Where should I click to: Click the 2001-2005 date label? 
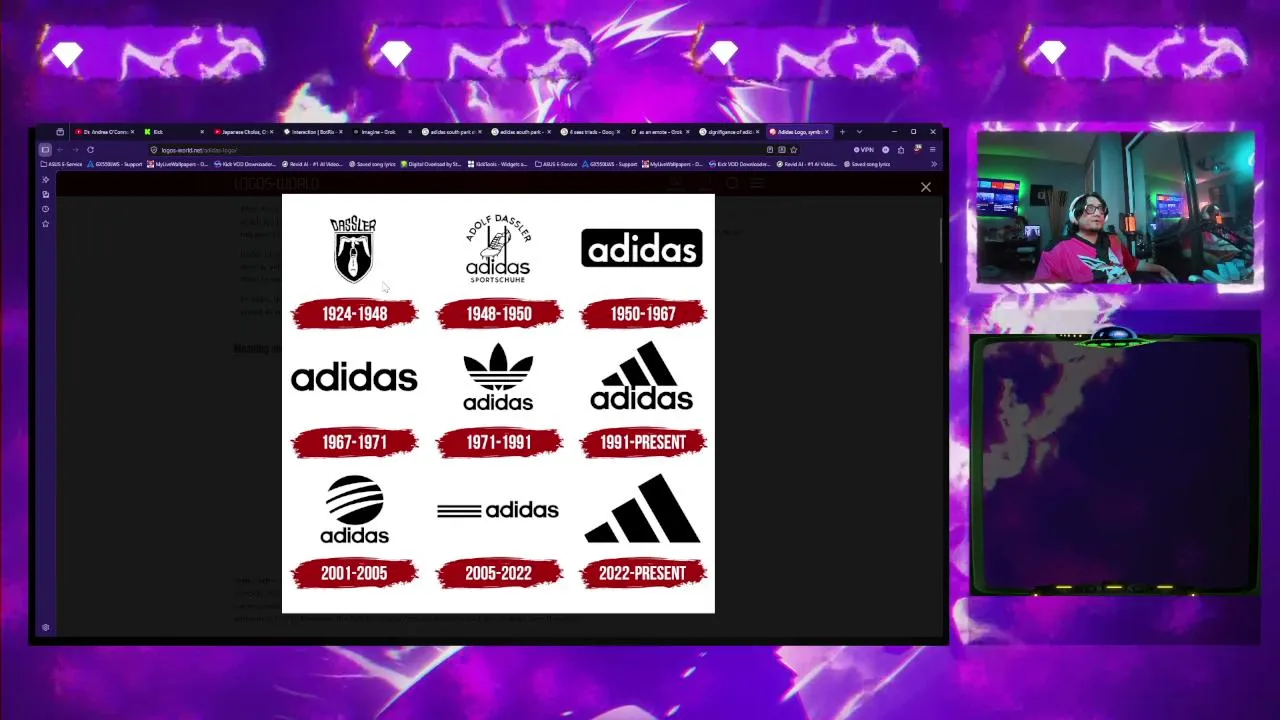tap(354, 573)
